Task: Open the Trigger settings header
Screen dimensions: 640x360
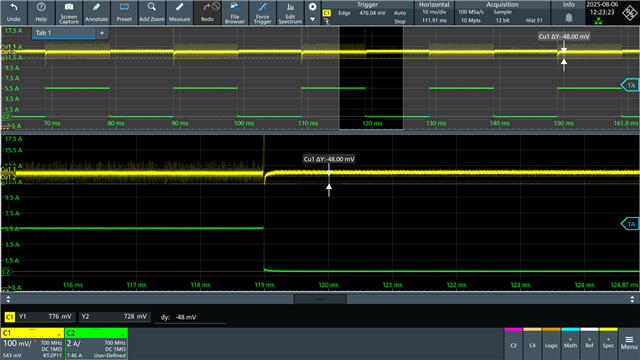Action: [367, 4]
